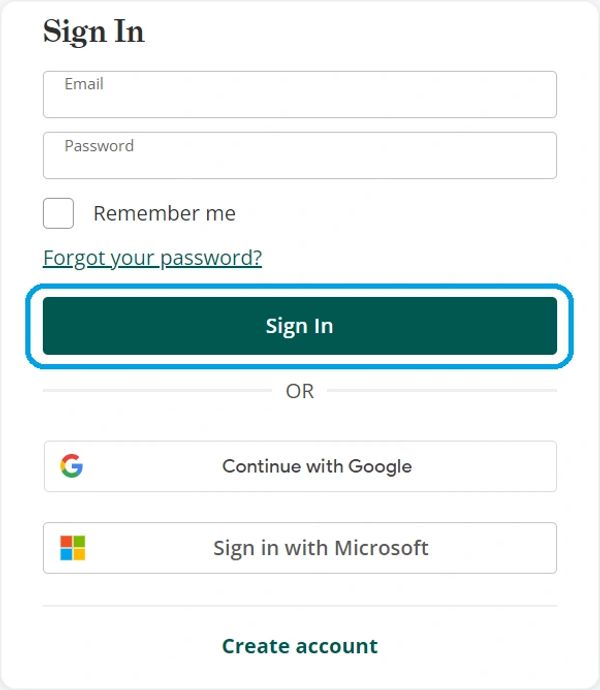
Task: Click the line above Create account
Action: click(300, 606)
